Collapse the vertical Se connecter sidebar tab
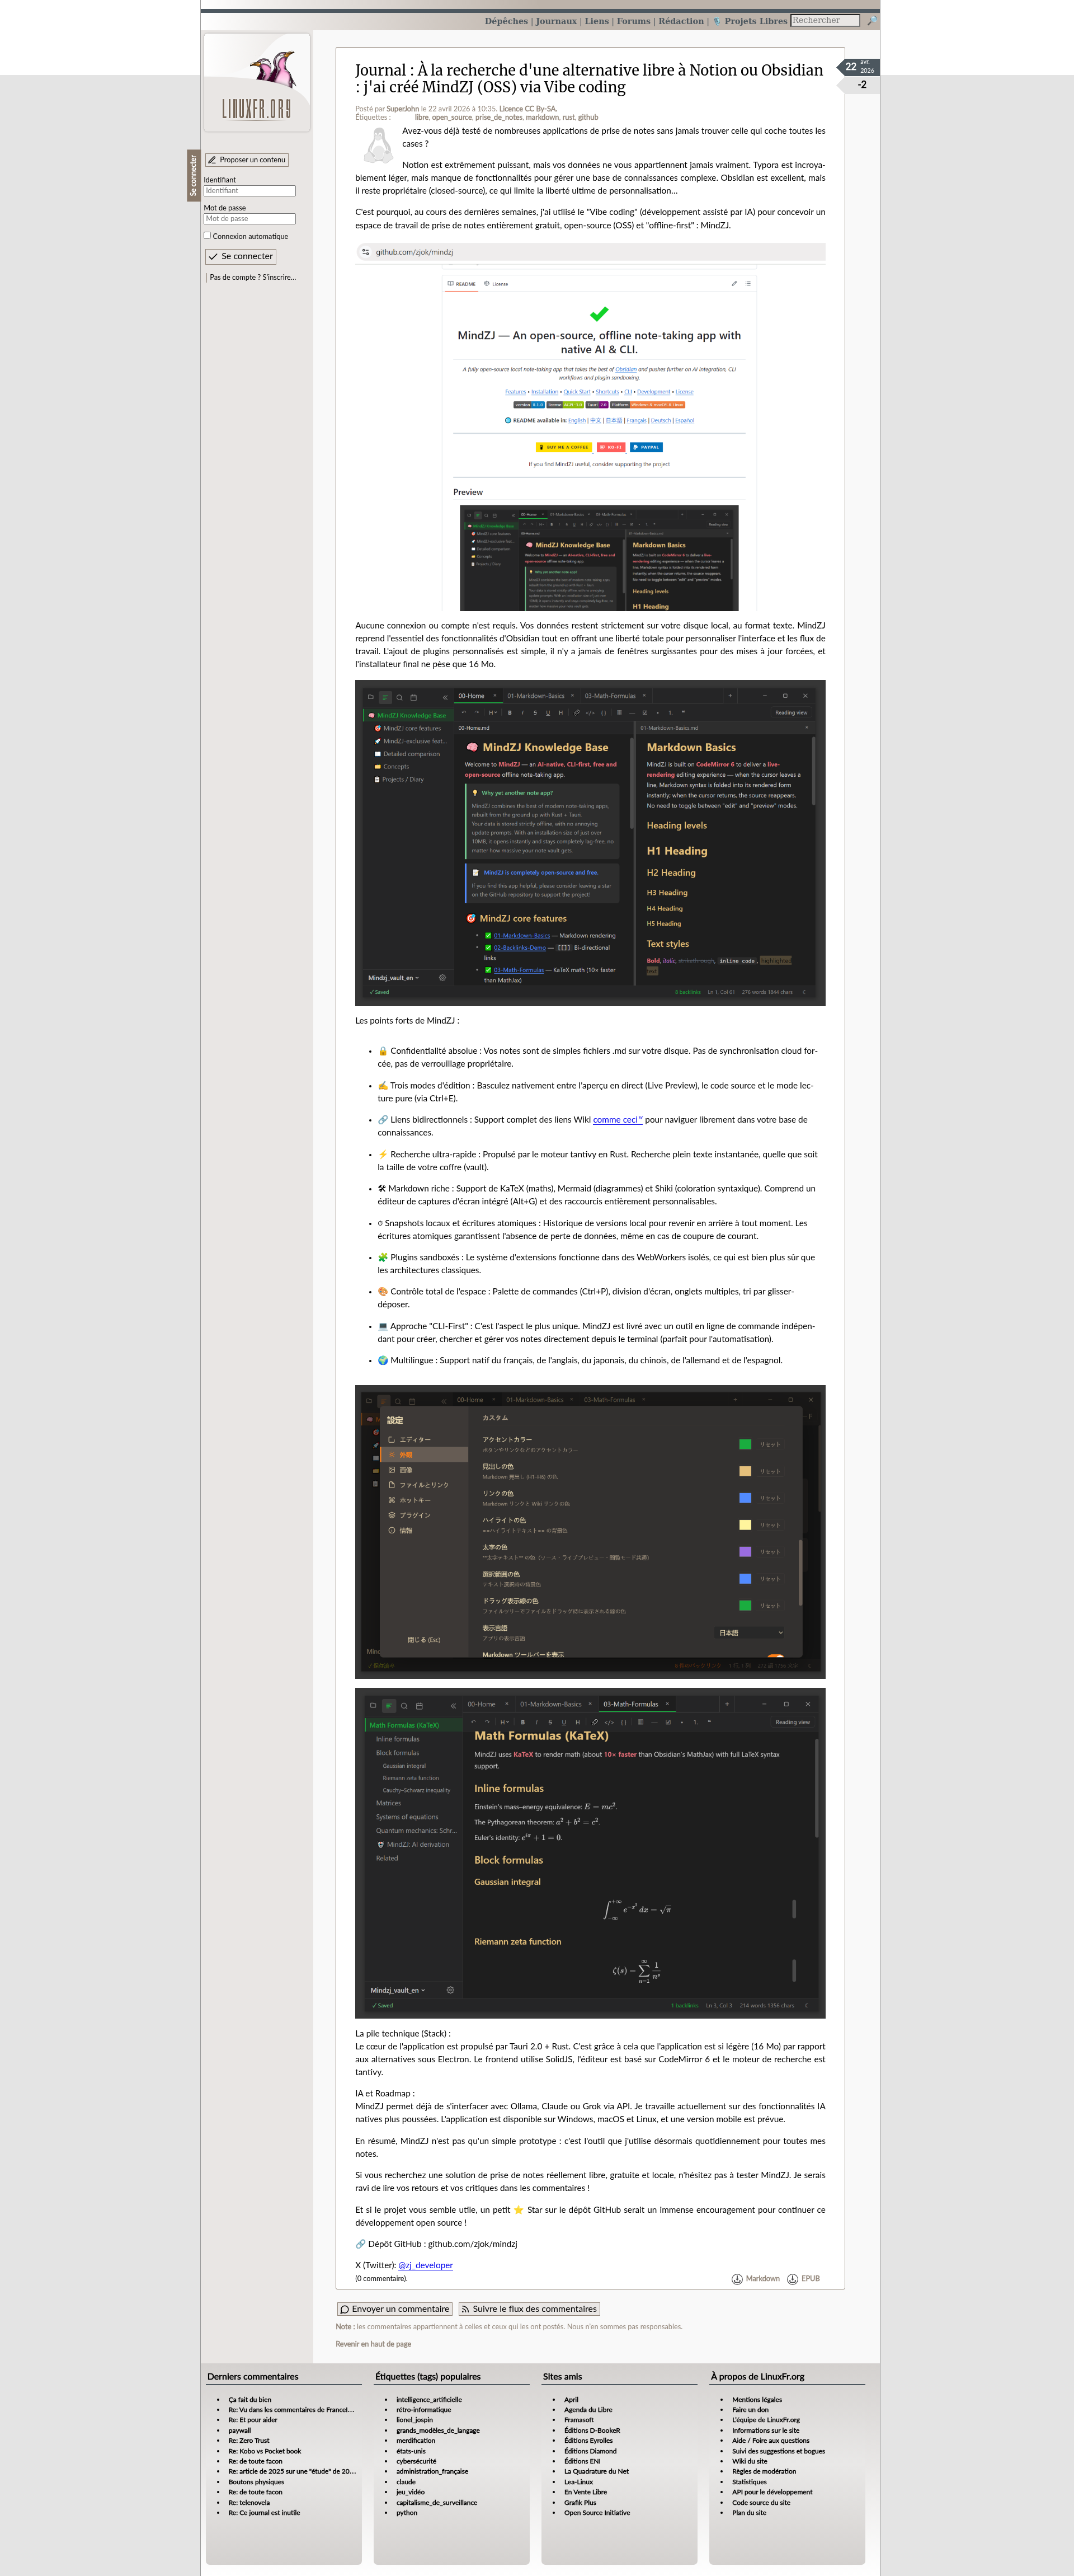1074x2576 pixels. 194,175
